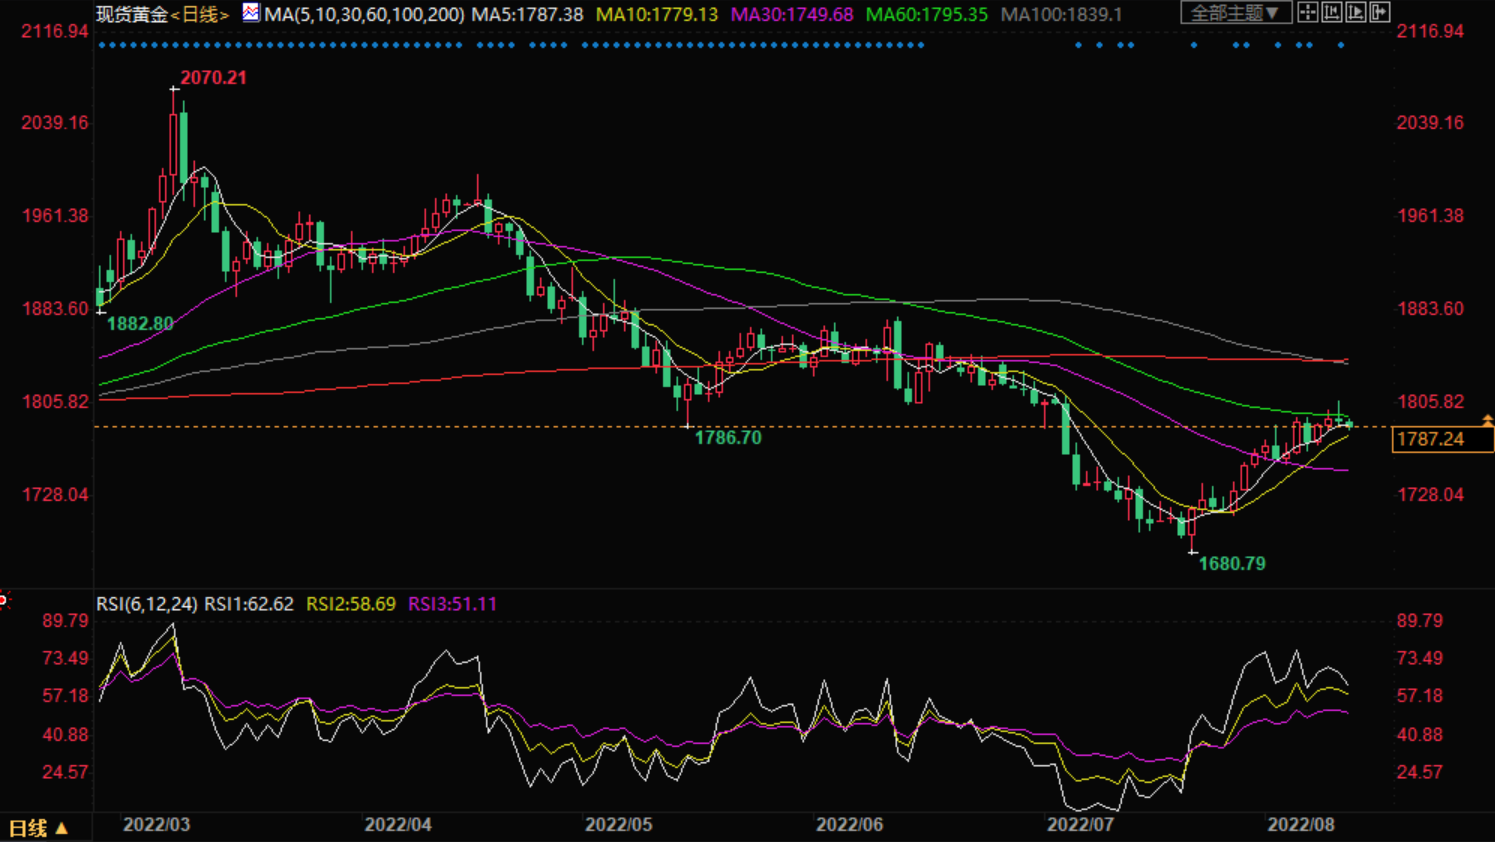Click the <日线> period label in title

click(200, 14)
